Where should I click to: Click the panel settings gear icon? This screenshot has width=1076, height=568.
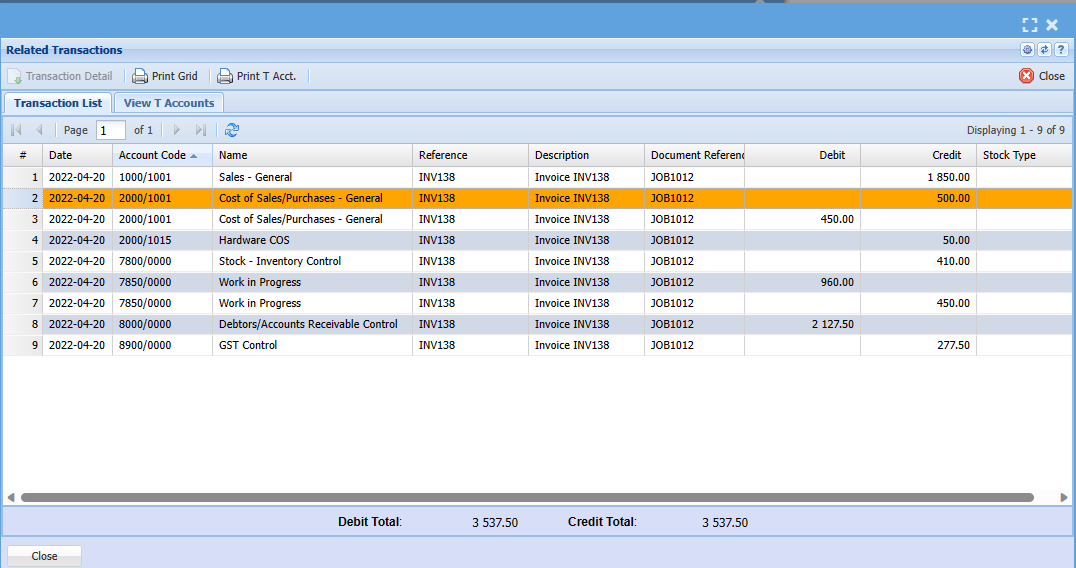tap(1027, 50)
